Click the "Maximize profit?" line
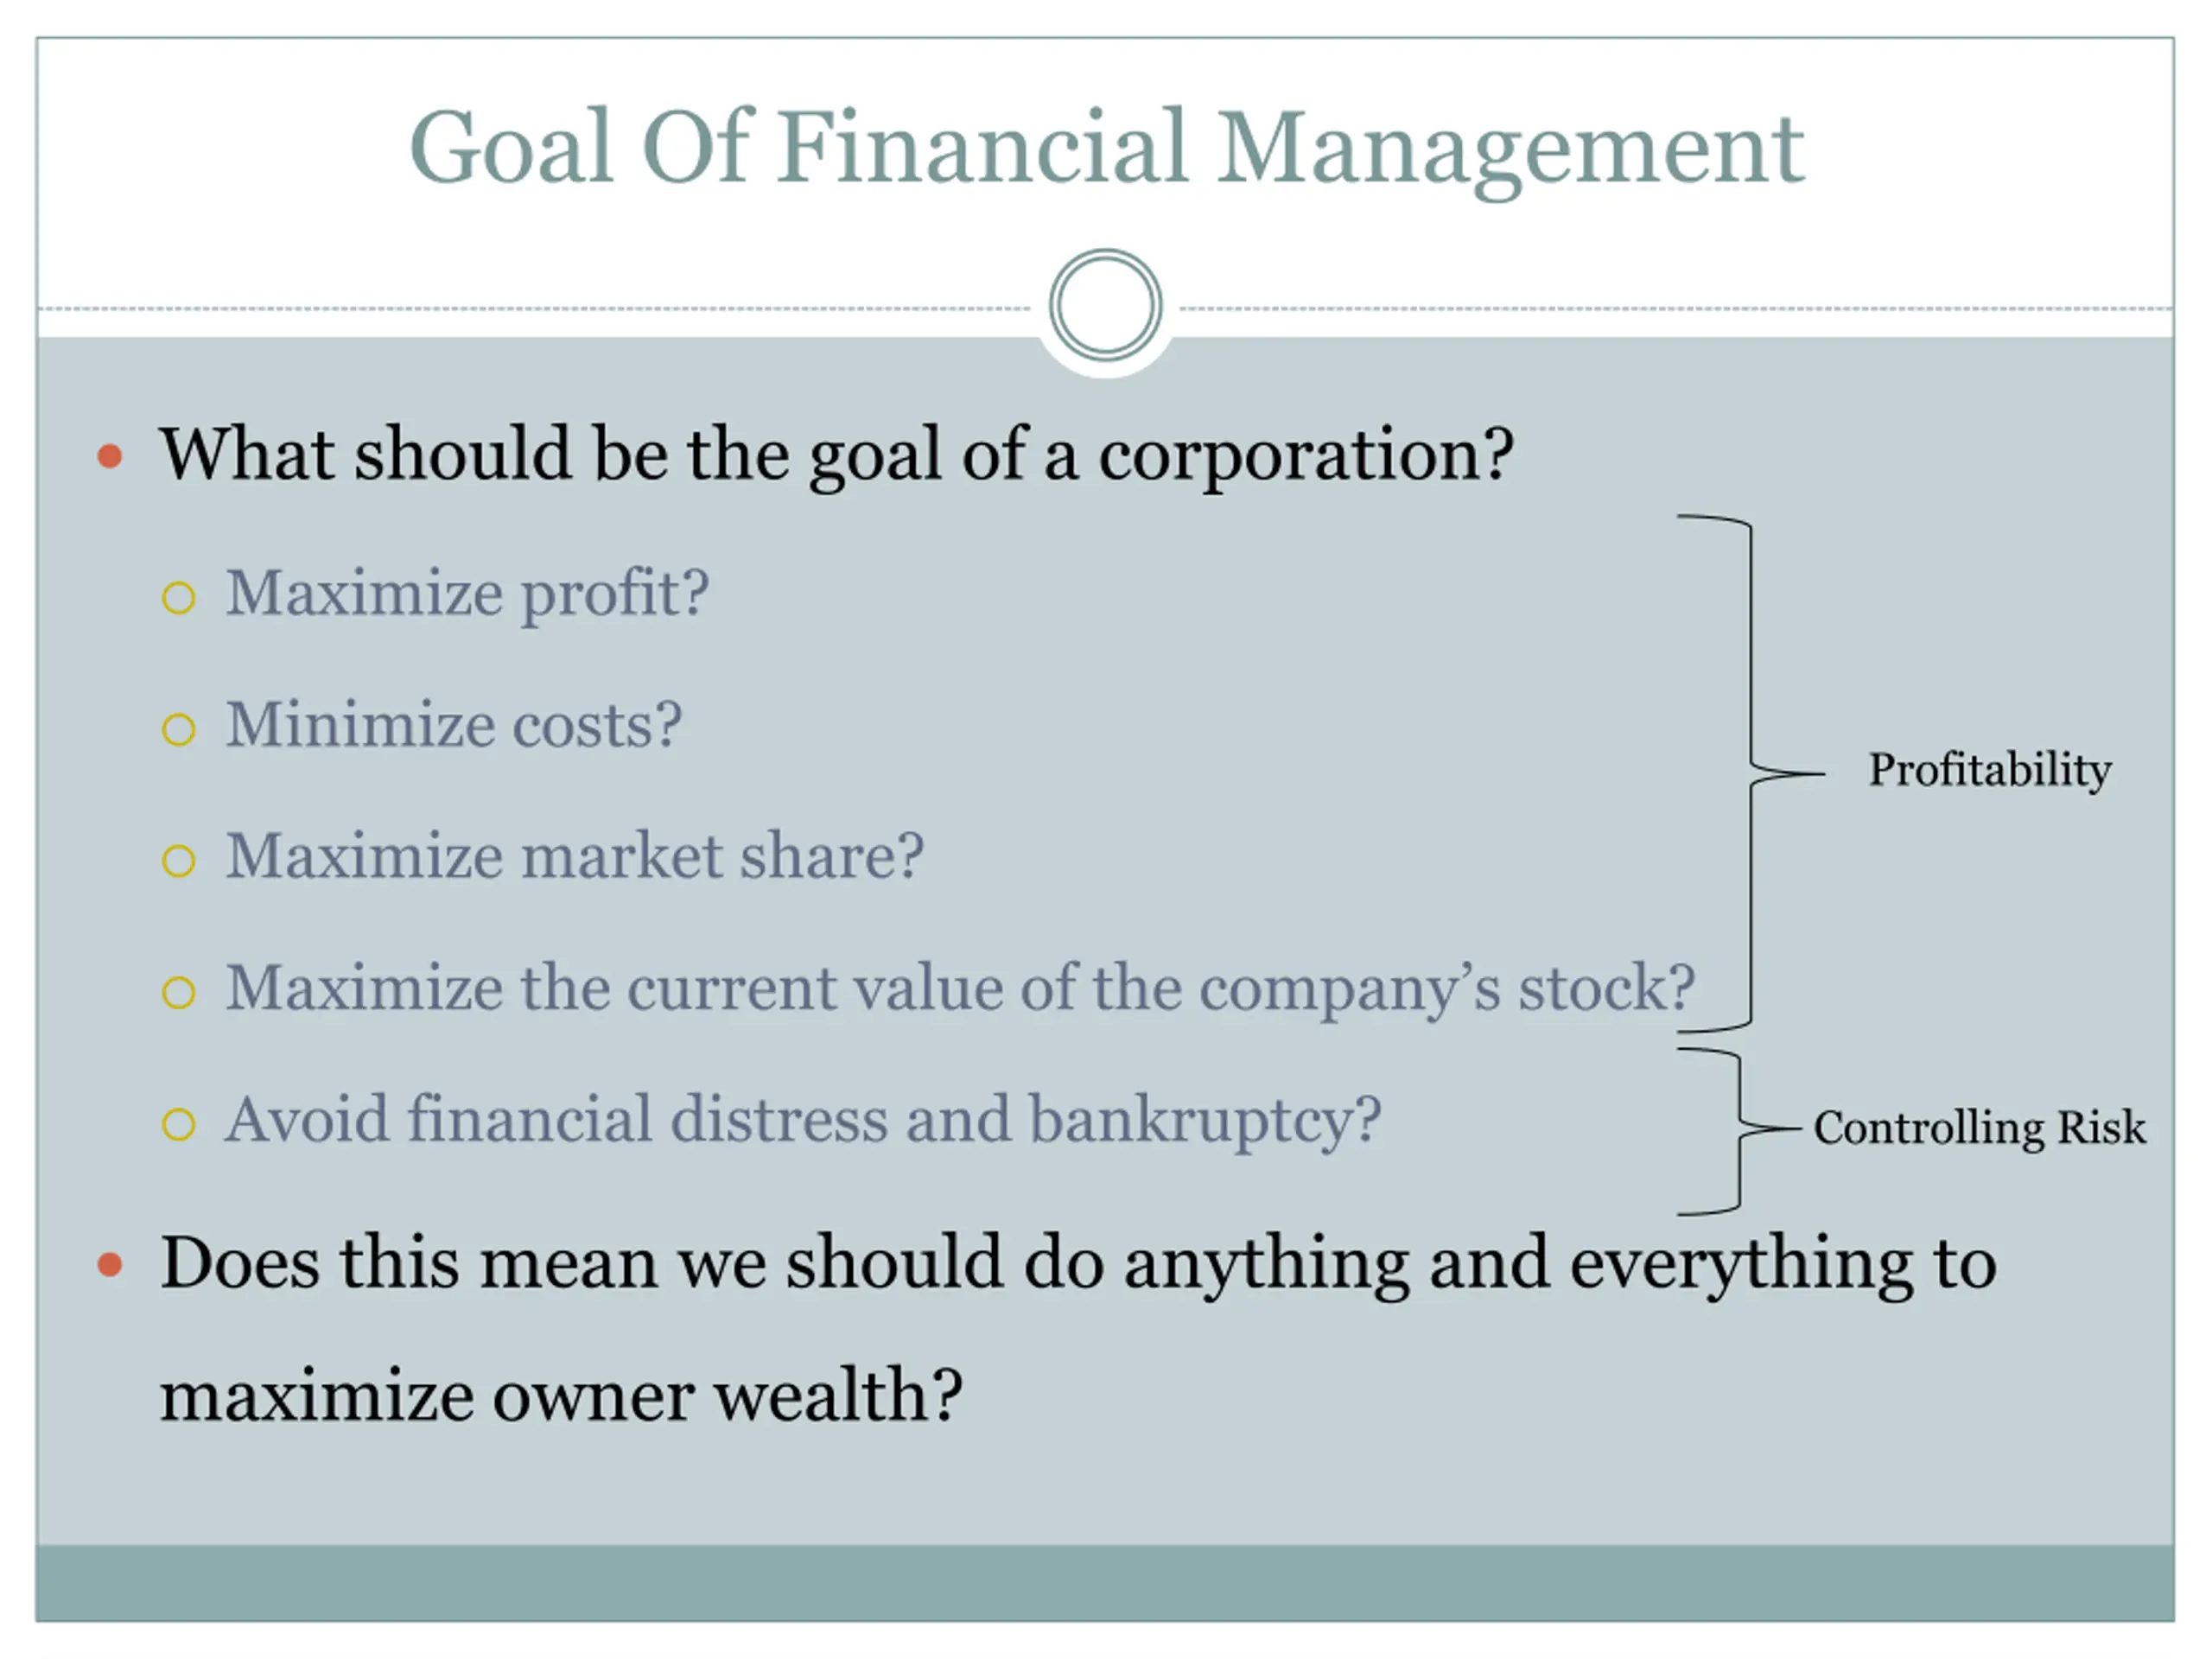2212x1659 pixels. tap(467, 593)
